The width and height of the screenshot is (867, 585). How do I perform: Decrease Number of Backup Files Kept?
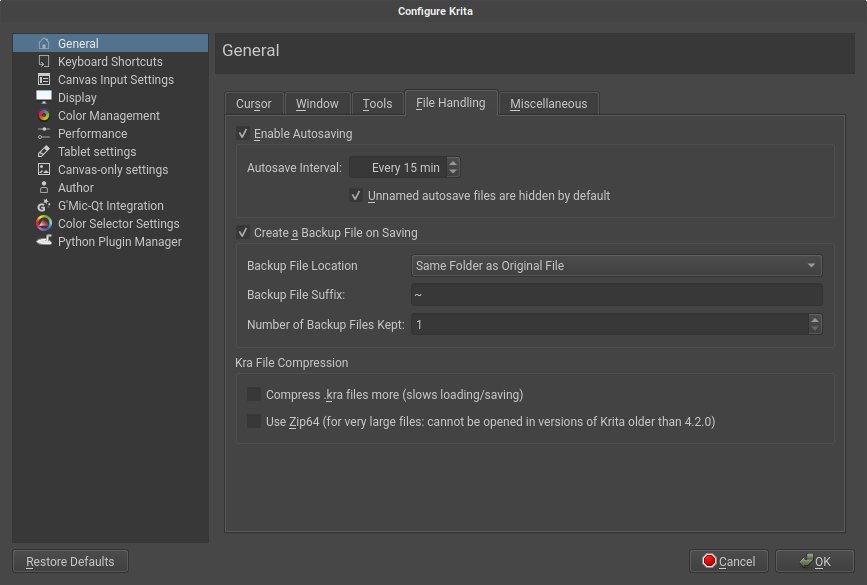pyautogui.click(x=814, y=329)
